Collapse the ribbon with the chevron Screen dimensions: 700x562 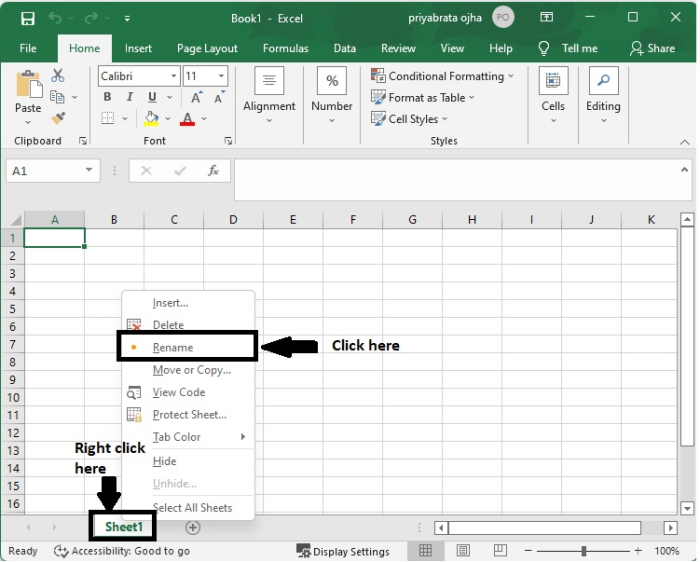tap(684, 142)
